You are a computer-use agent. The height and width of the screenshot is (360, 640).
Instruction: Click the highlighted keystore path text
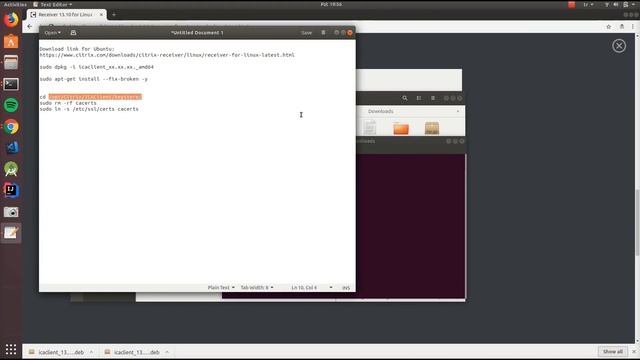(95, 97)
